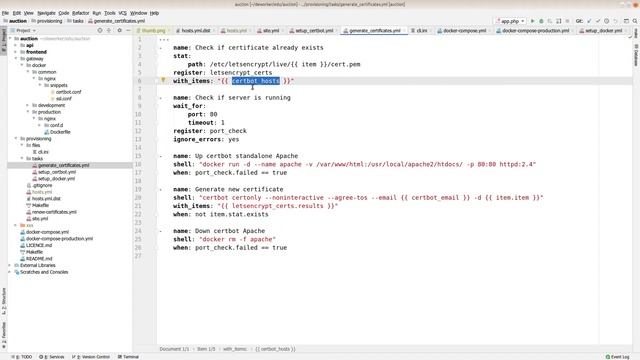
Task: Open the Event Log
Action: coord(618,357)
